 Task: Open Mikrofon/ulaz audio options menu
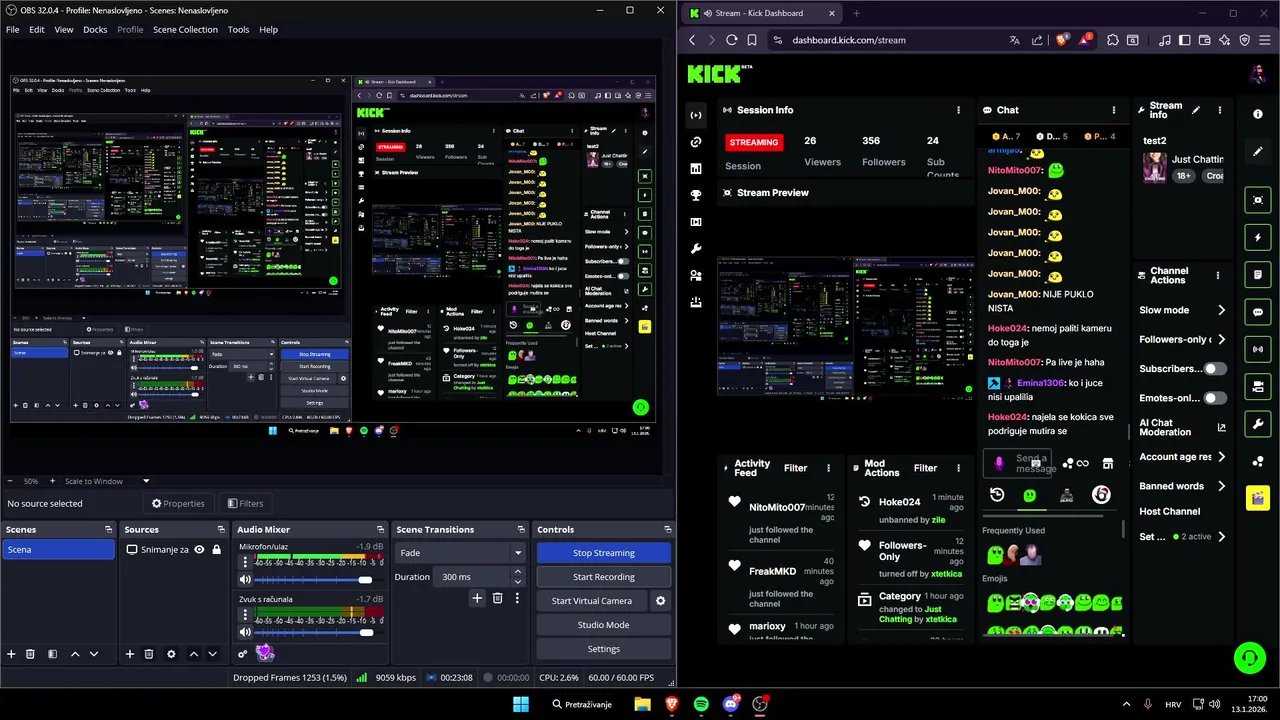pyautogui.click(x=244, y=563)
